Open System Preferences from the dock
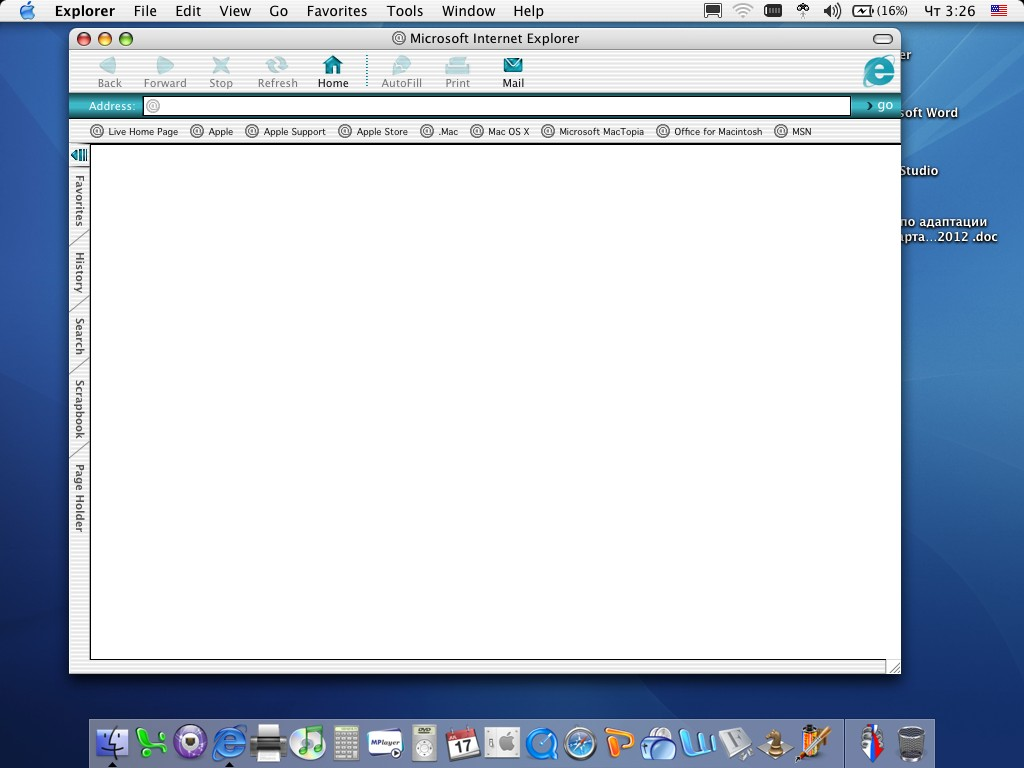Viewport: 1024px width, 768px height. tap(502, 743)
